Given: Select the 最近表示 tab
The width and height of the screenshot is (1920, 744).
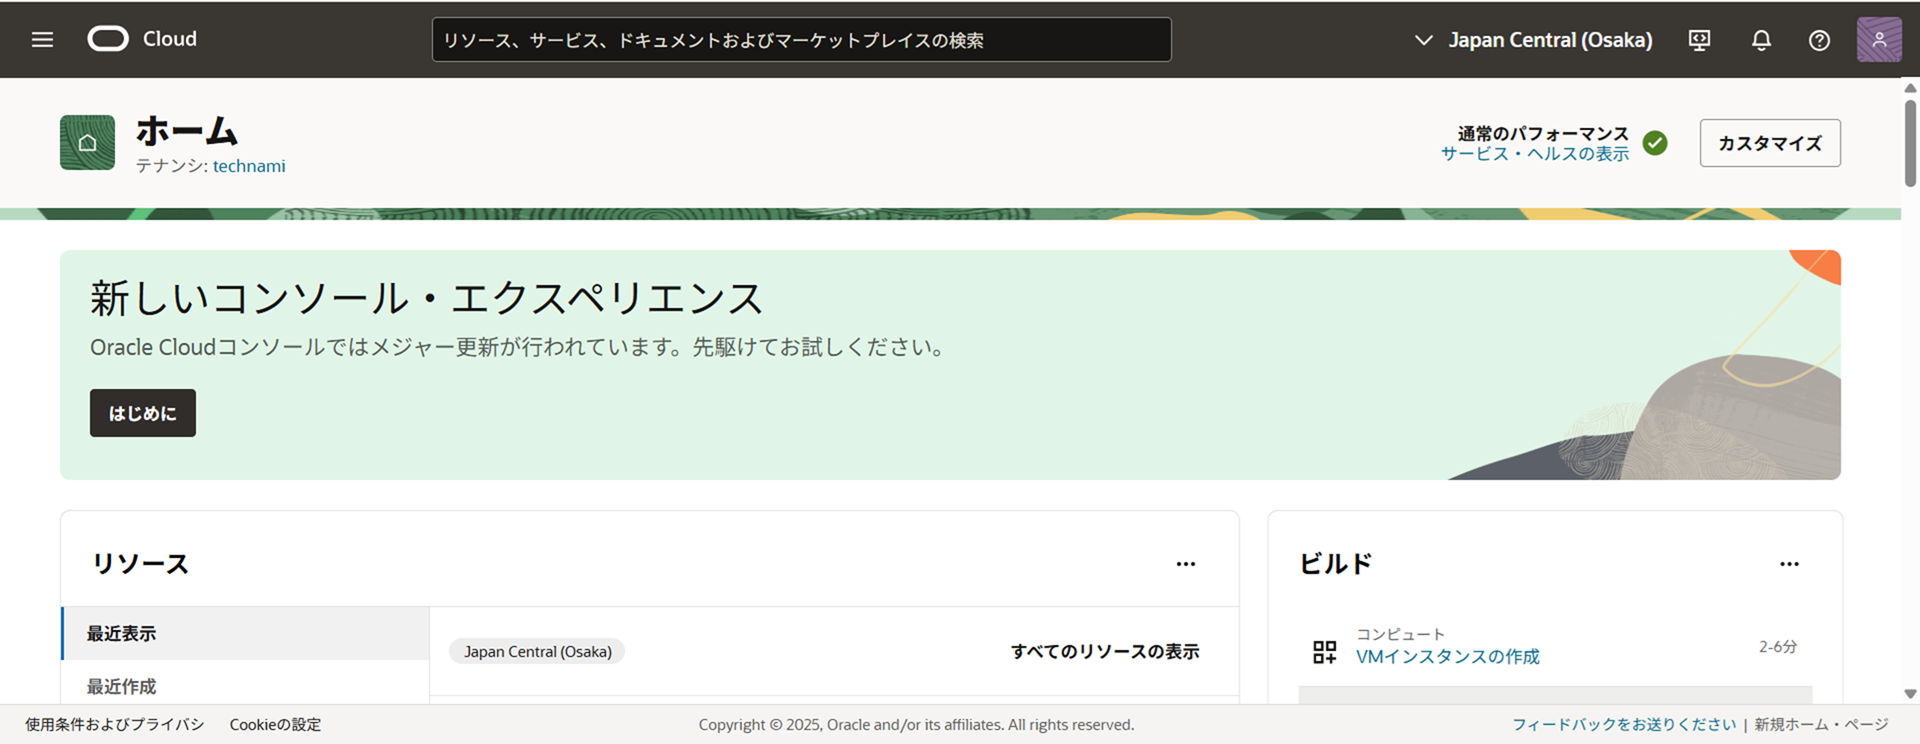Looking at the screenshot, I should pyautogui.click(x=246, y=633).
